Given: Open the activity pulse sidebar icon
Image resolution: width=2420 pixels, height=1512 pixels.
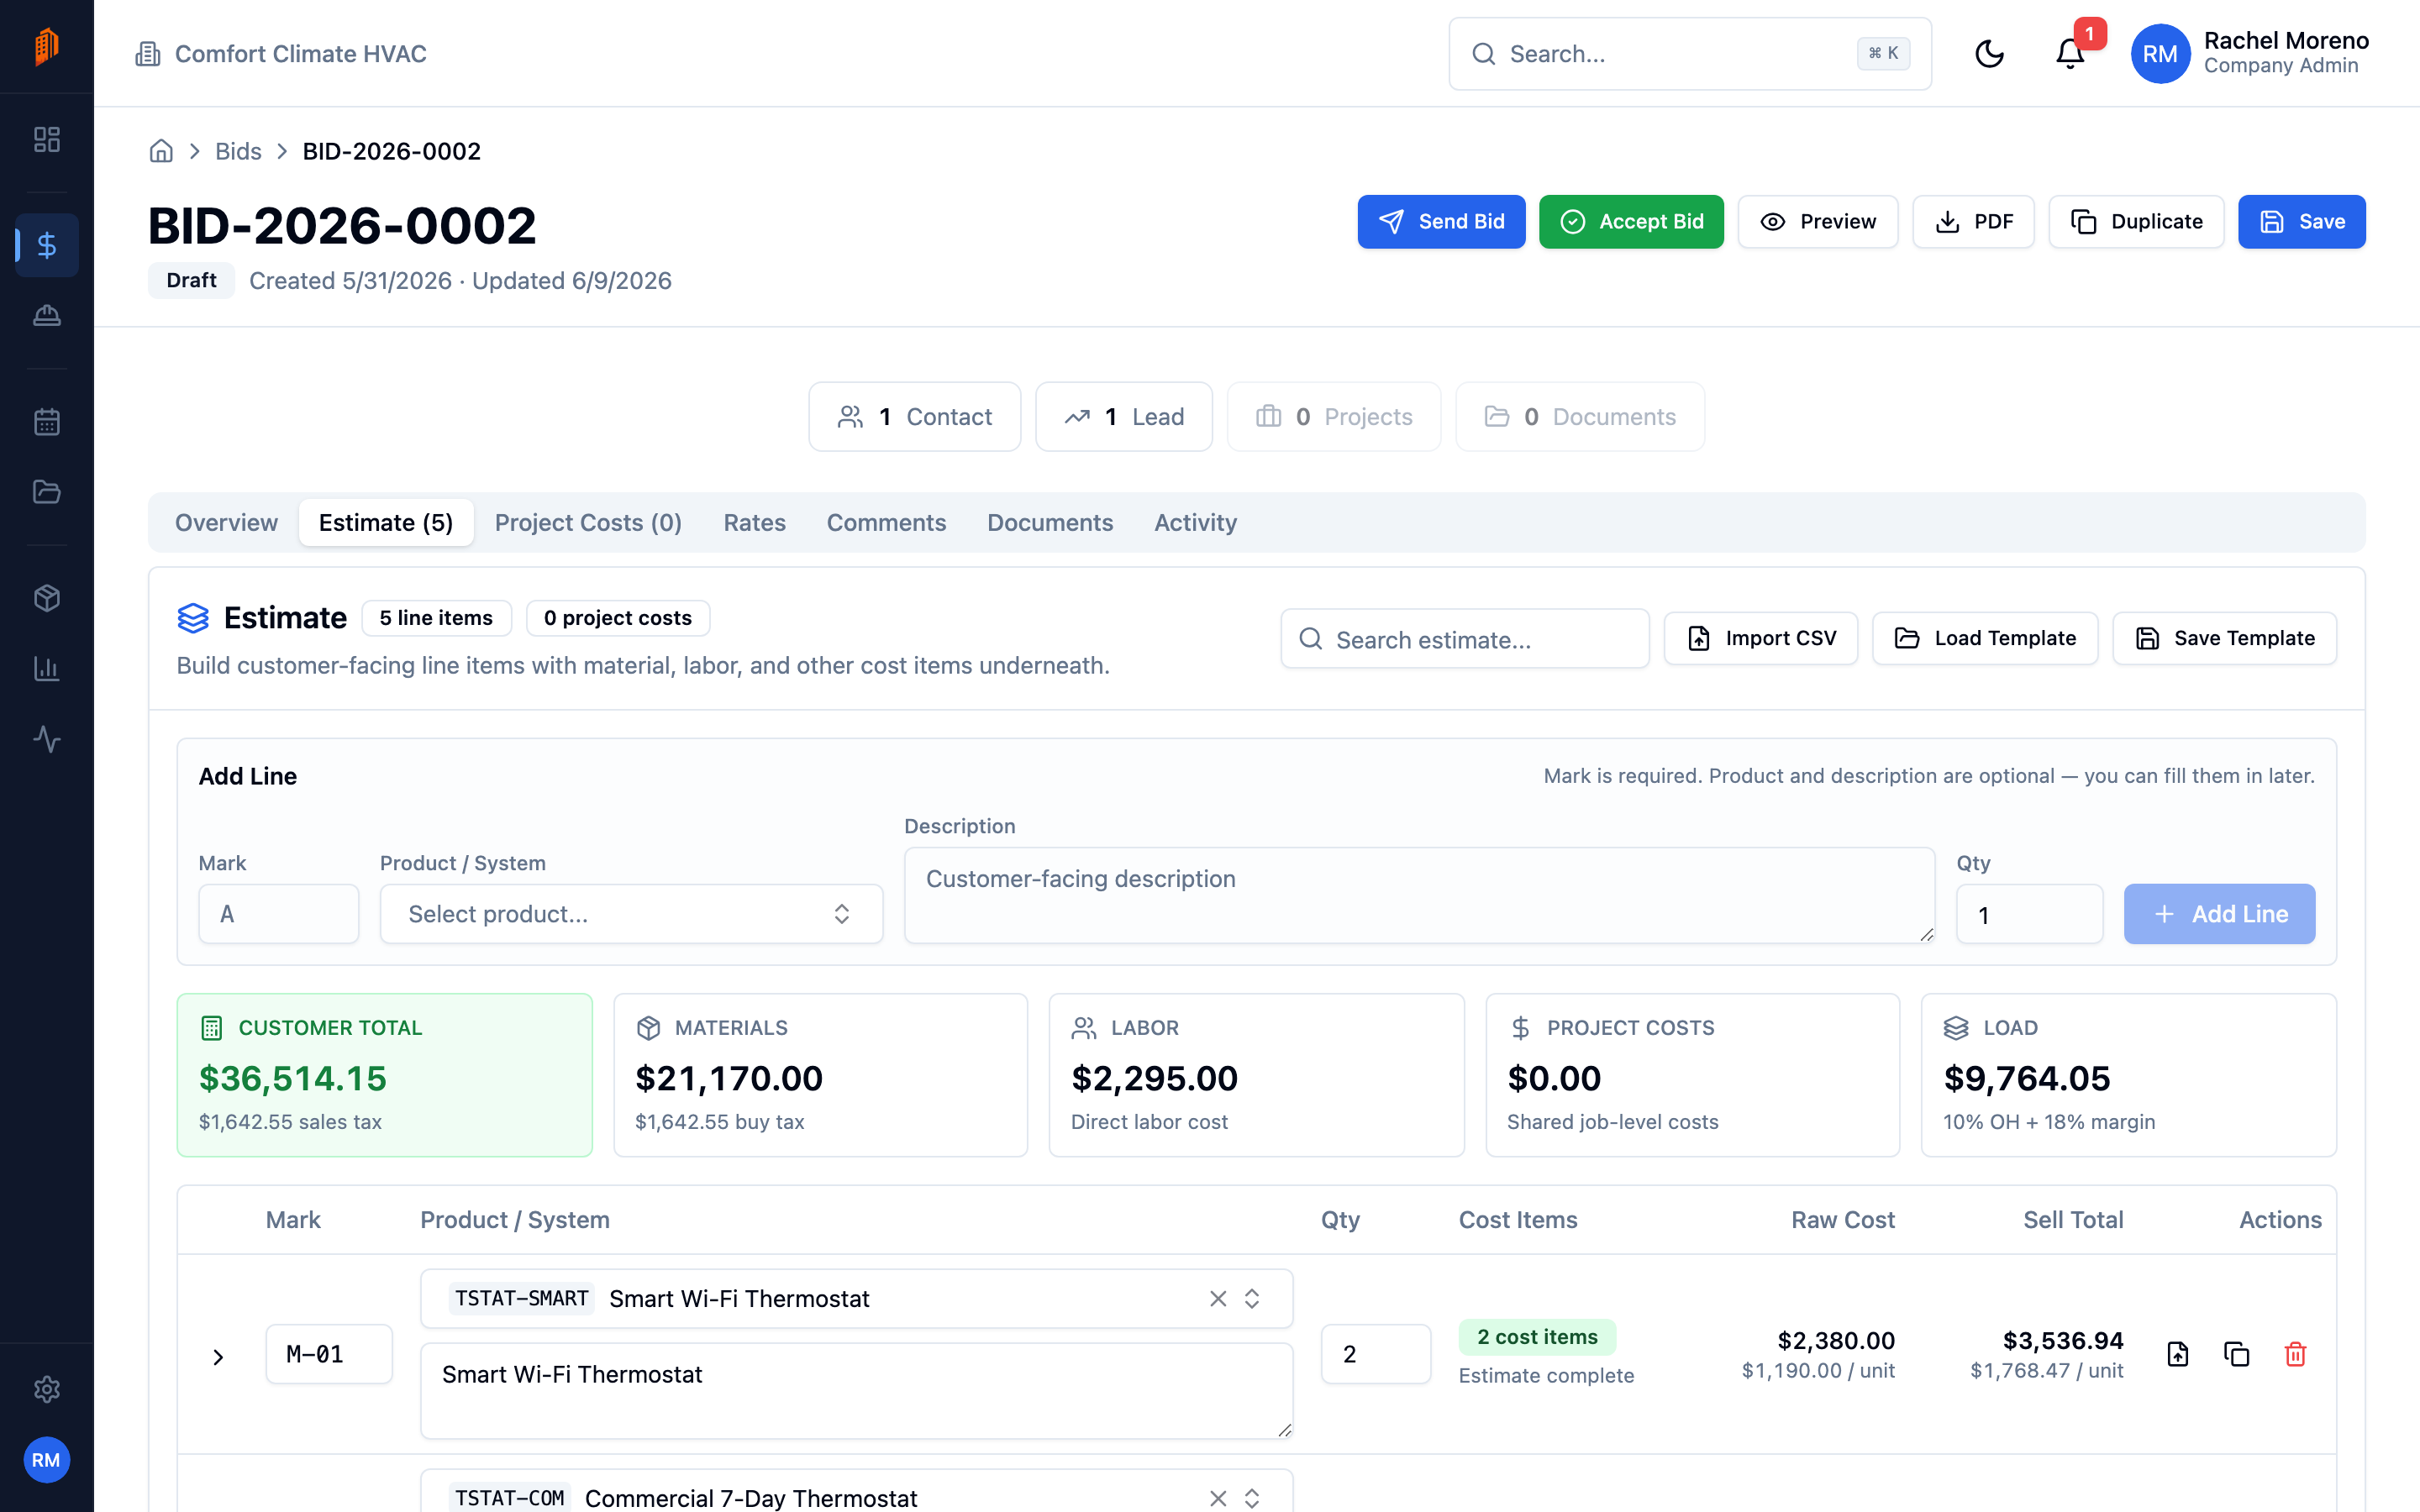Looking at the screenshot, I should click(x=46, y=739).
